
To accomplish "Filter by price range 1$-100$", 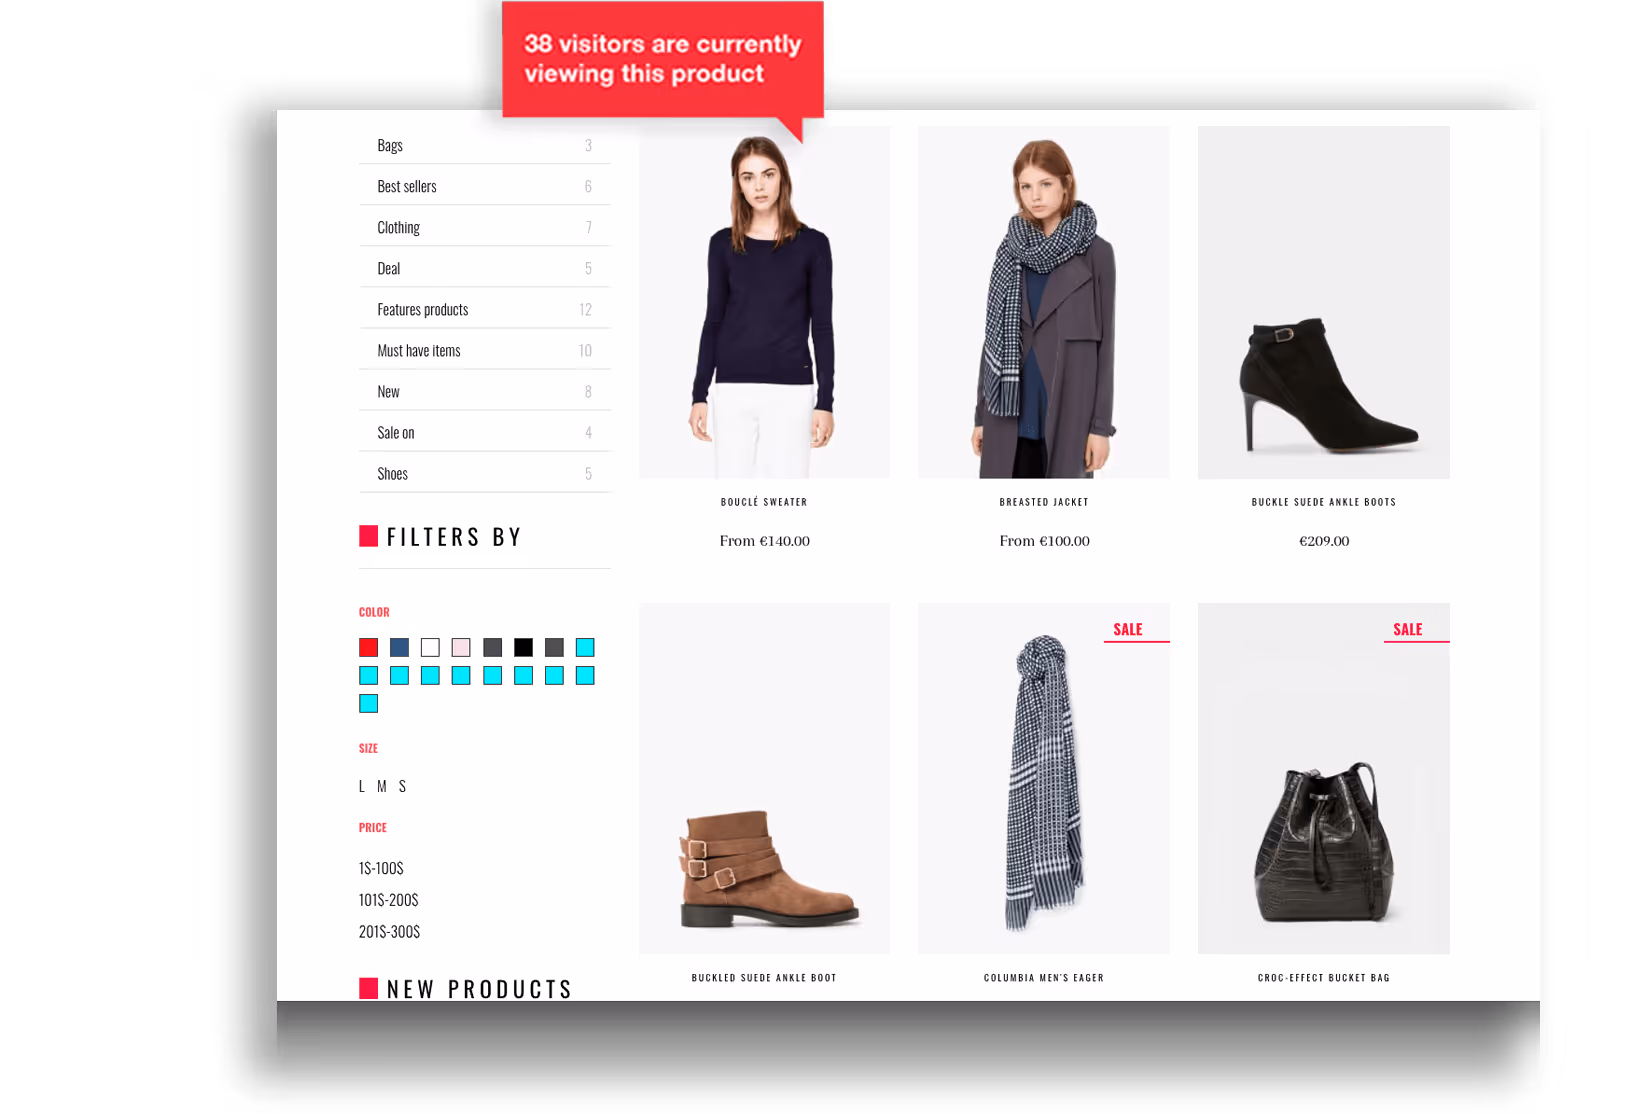I will pos(381,868).
